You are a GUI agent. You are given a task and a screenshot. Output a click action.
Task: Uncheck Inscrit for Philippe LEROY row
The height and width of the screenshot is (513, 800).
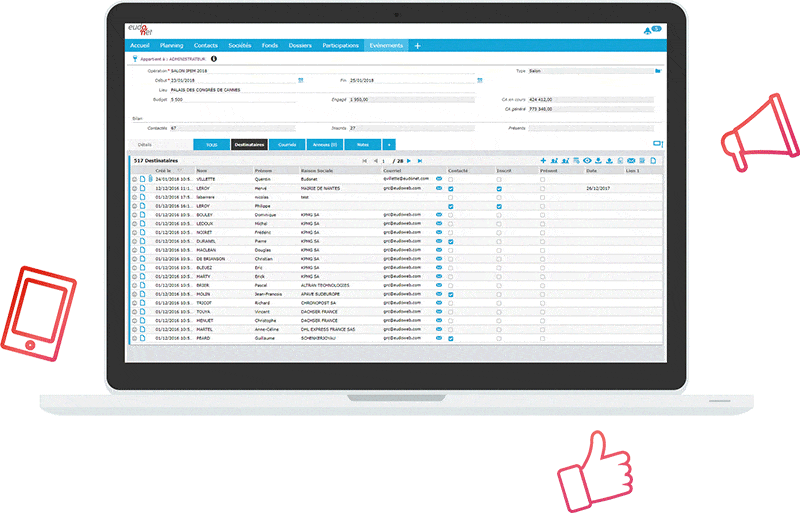(499, 206)
